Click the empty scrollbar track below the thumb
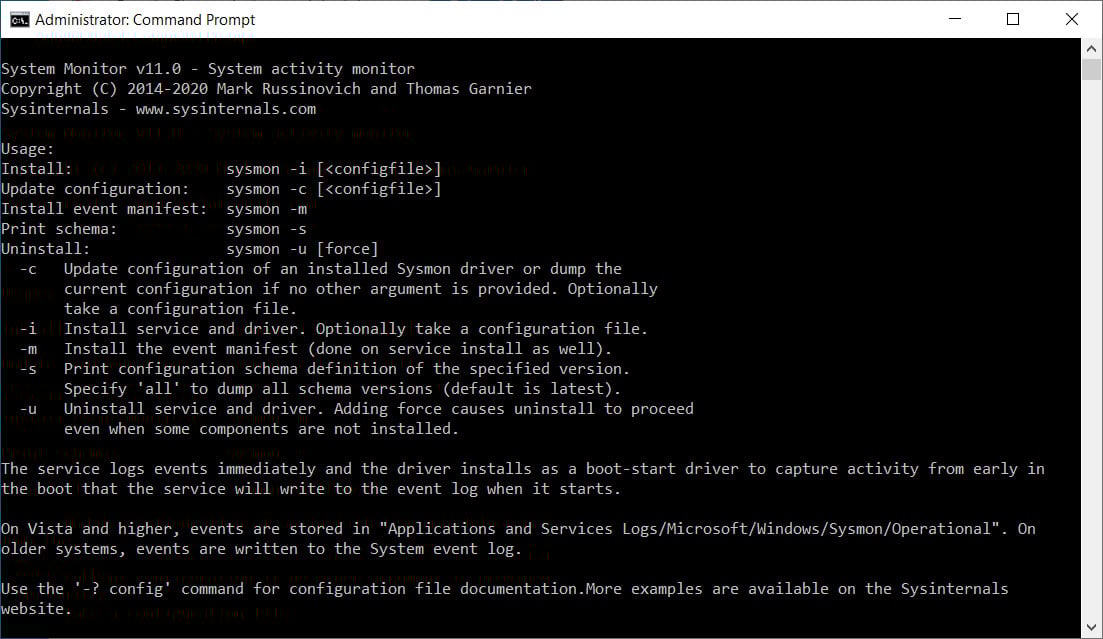 point(1092,350)
